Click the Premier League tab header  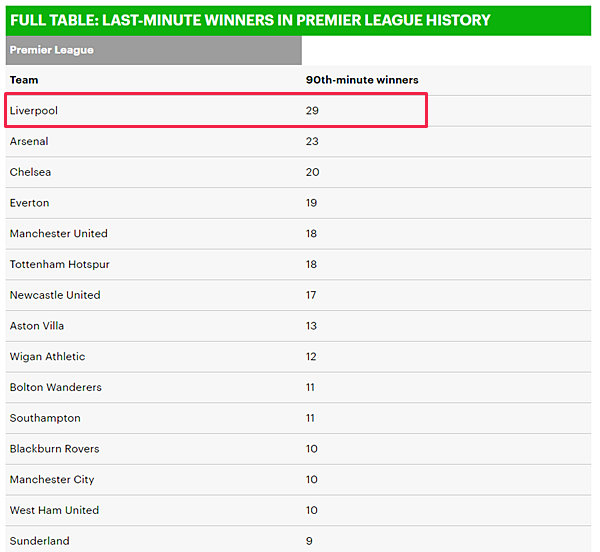tap(153, 50)
